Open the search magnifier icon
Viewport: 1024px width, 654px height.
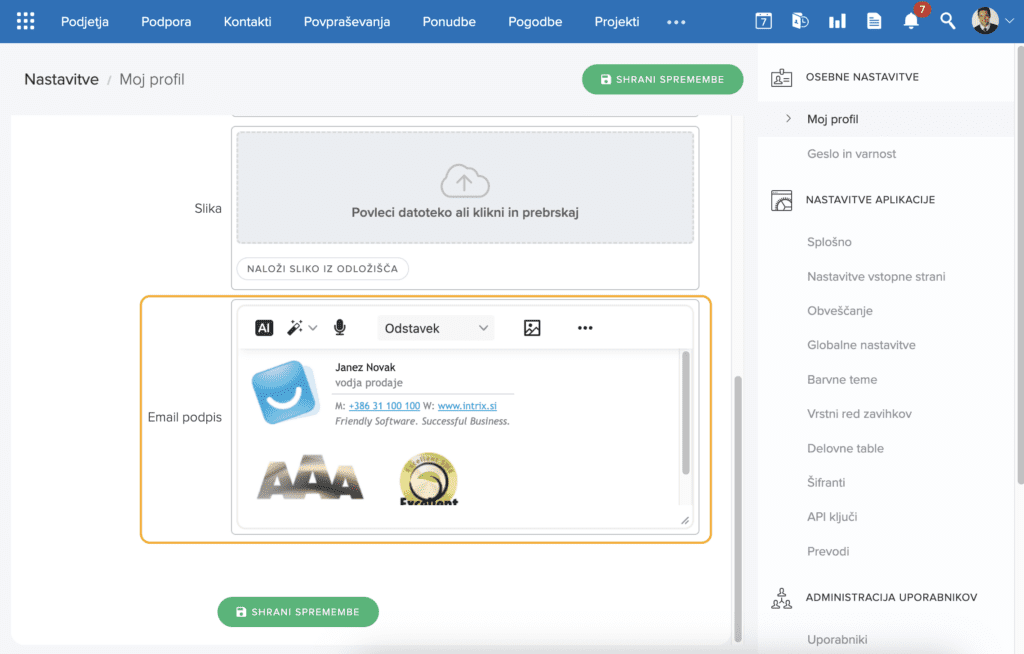click(948, 21)
